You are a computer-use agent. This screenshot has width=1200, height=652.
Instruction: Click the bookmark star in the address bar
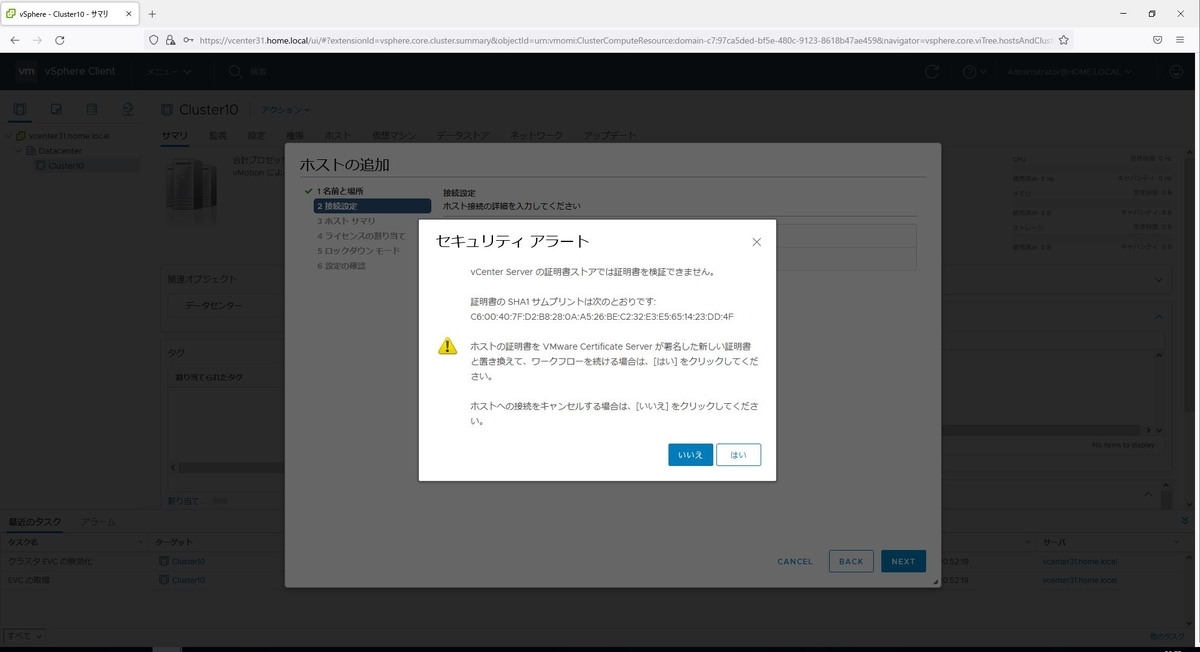click(x=1063, y=39)
